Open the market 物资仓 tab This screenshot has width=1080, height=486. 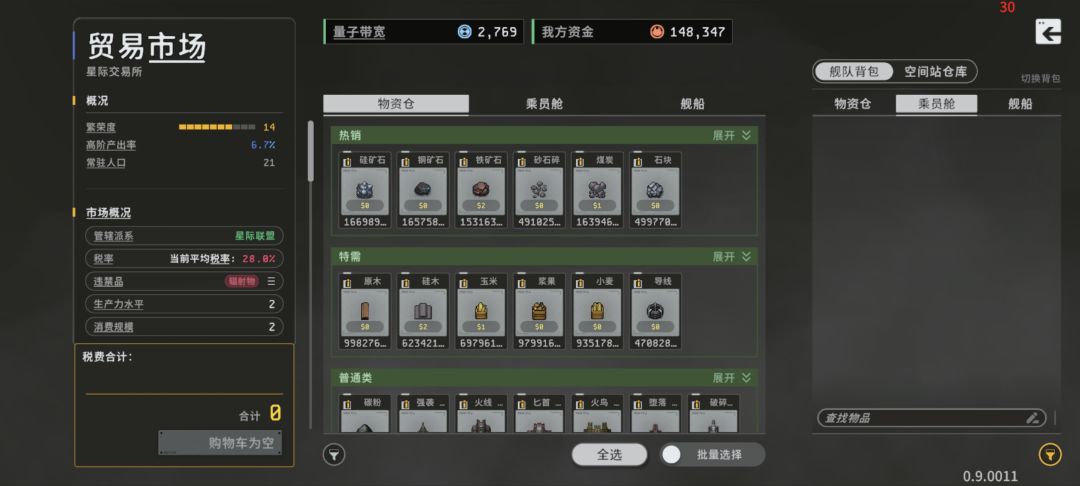[x=396, y=104]
